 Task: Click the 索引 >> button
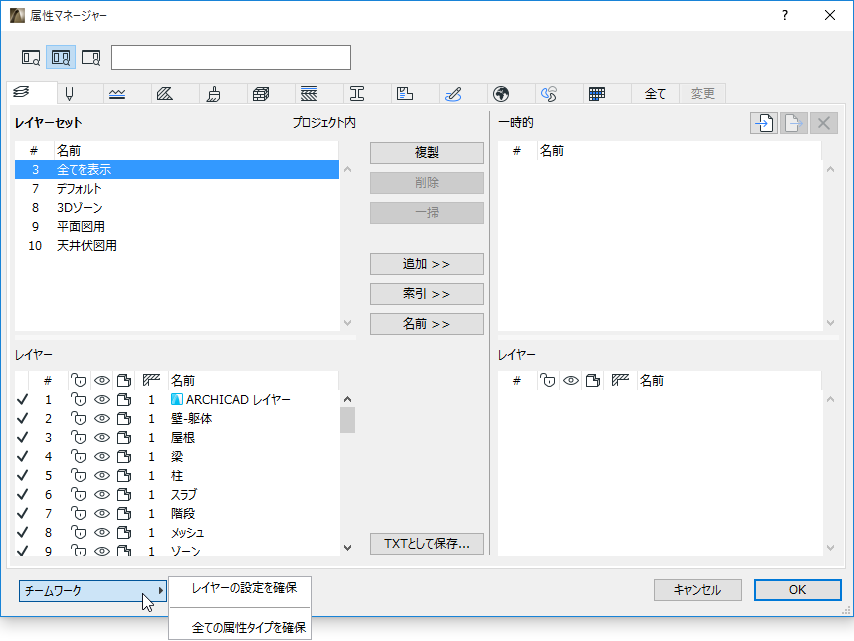427,294
